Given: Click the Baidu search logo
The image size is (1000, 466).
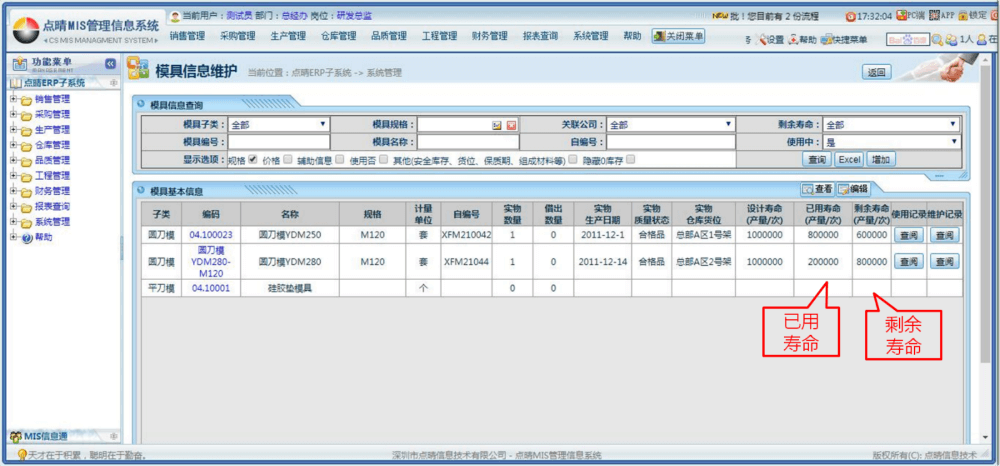Looking at the screenshot, I should 907,40.
